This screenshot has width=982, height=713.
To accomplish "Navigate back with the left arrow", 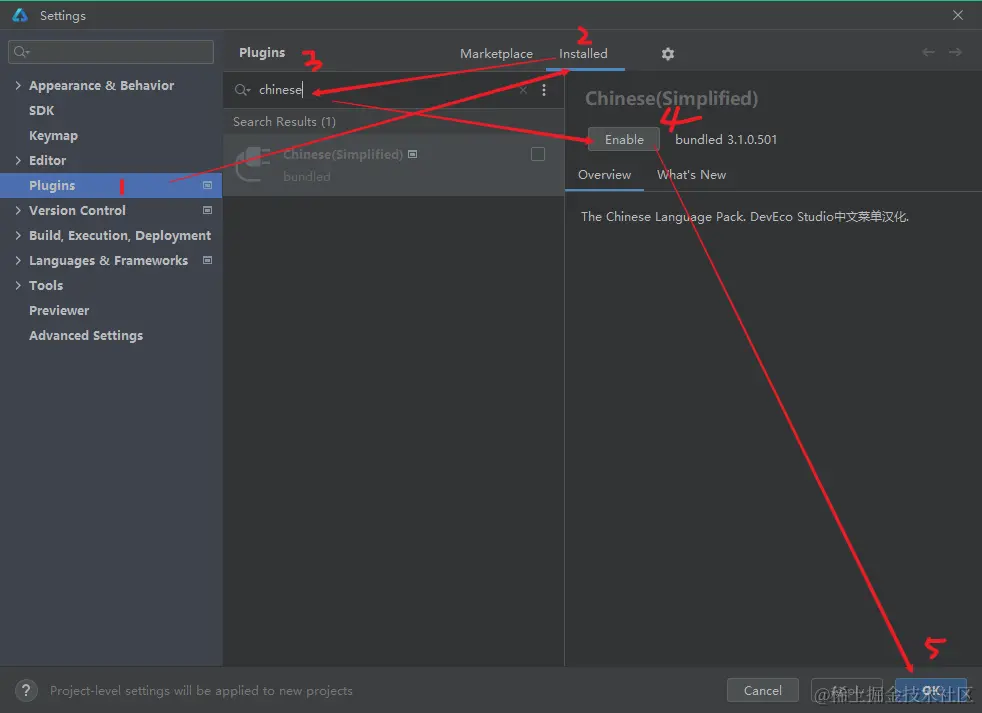I will pyautogui.click(x=928, y=52).
